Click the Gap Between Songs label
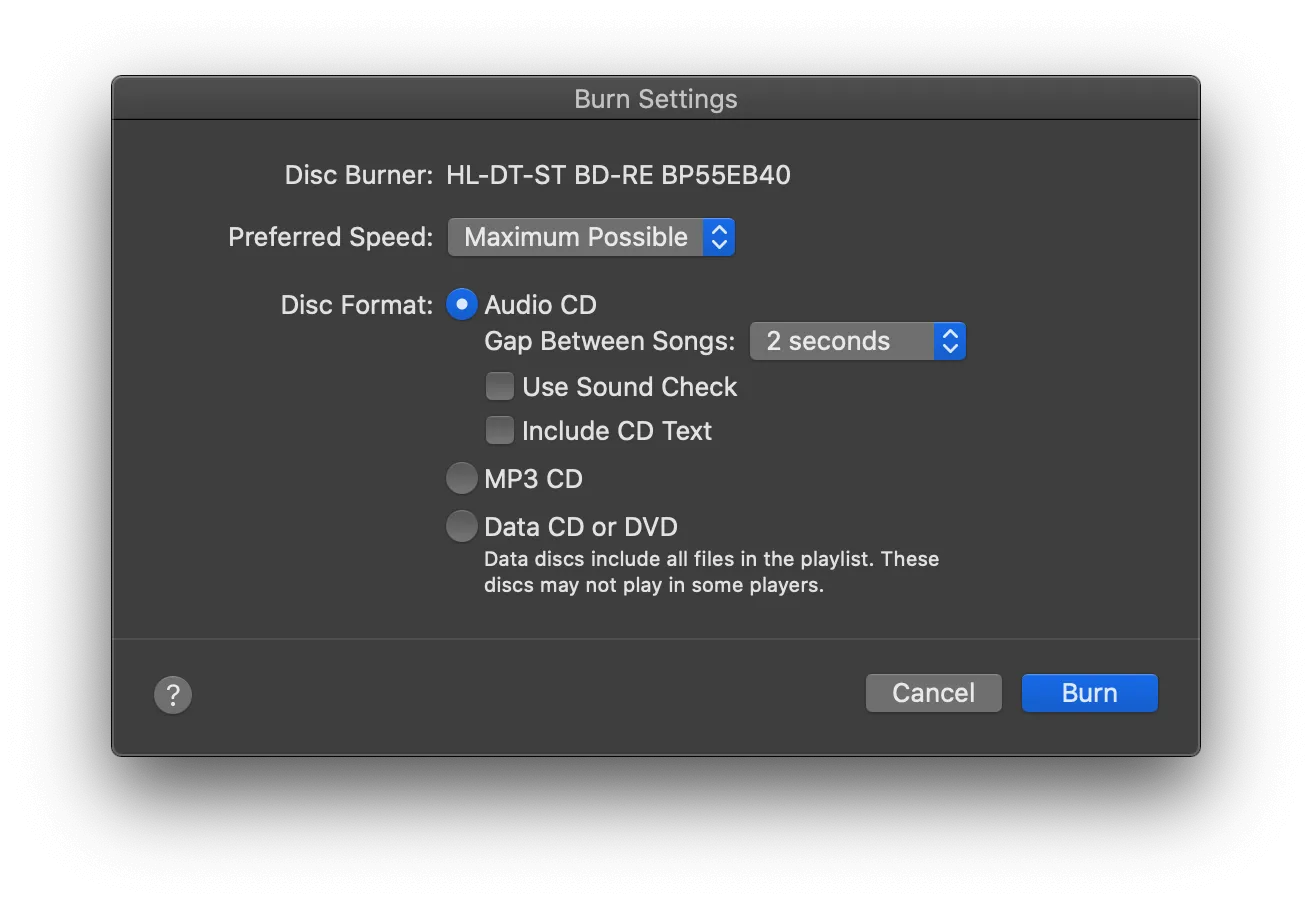 point(610,341)
